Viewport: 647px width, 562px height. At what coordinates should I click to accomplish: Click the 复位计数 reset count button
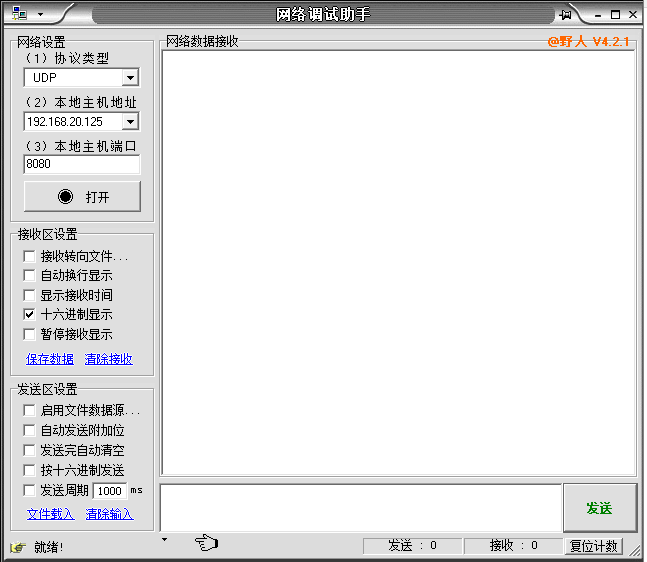click(593, 546)
